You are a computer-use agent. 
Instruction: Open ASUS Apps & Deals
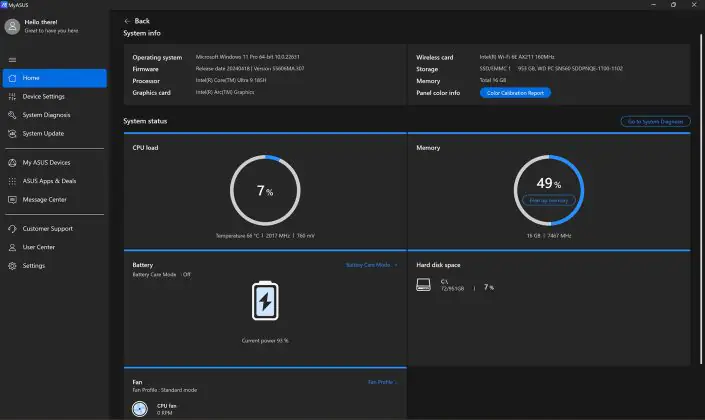coord(49,181)
